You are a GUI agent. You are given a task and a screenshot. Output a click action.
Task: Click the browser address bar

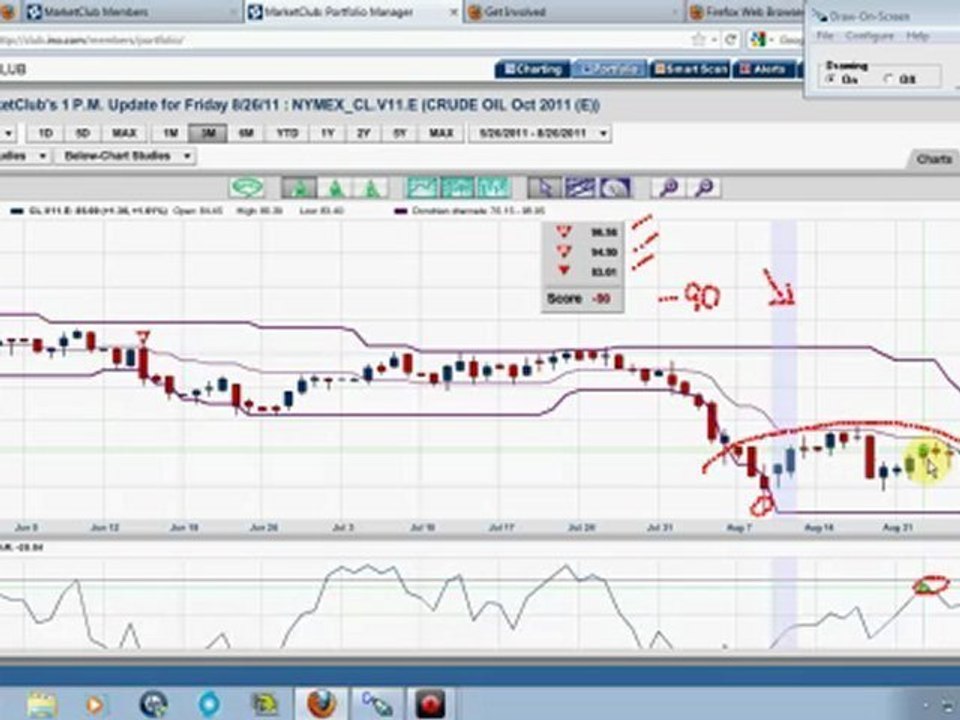343,40
